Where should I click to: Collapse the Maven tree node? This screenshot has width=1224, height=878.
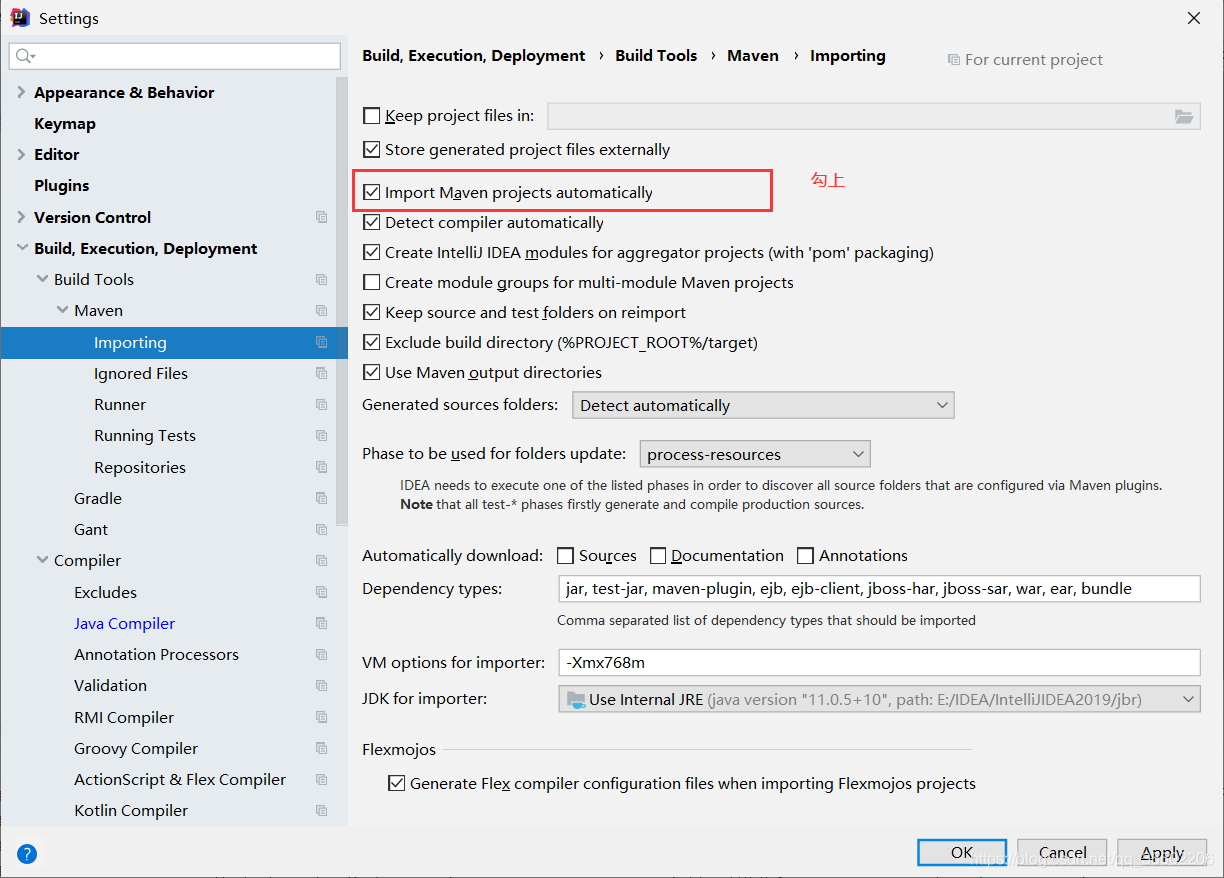[x=61, y=310]
